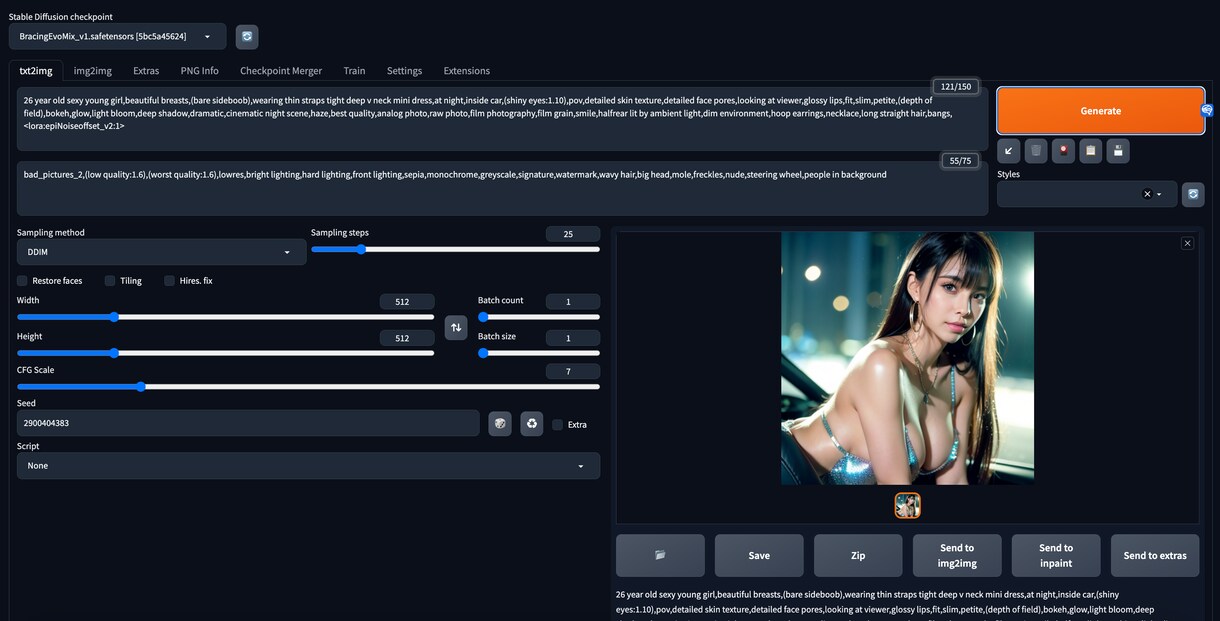
Task: Click the orange Generate button
Action: pos(1100,111)
